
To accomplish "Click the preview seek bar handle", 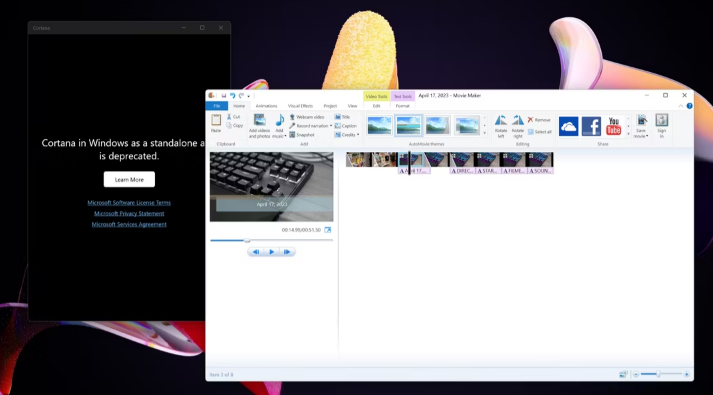I will coord(247,240).
